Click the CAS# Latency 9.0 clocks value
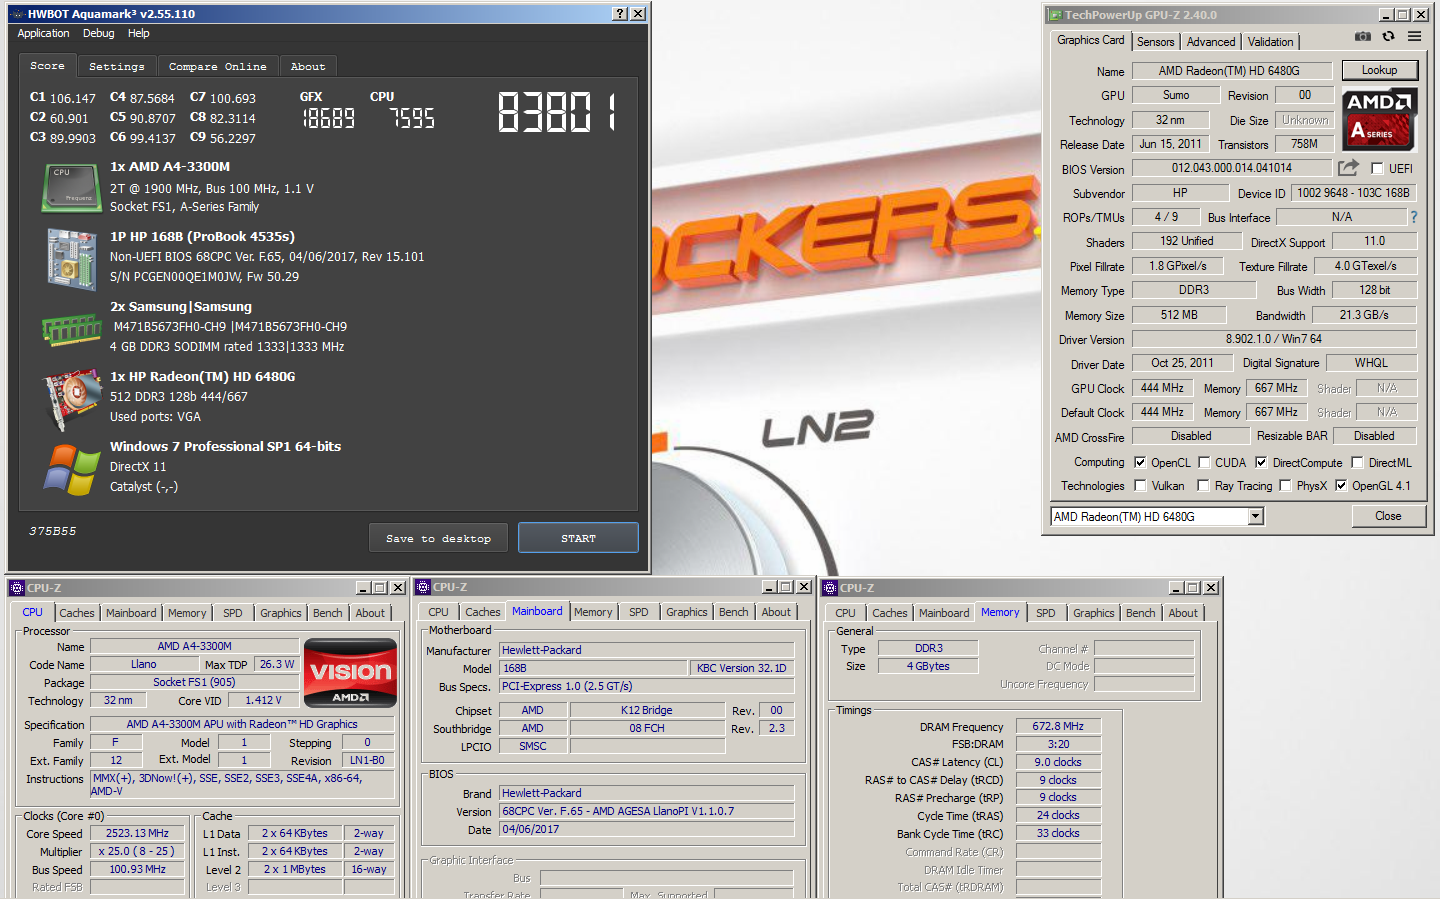 coord(1058,762)
